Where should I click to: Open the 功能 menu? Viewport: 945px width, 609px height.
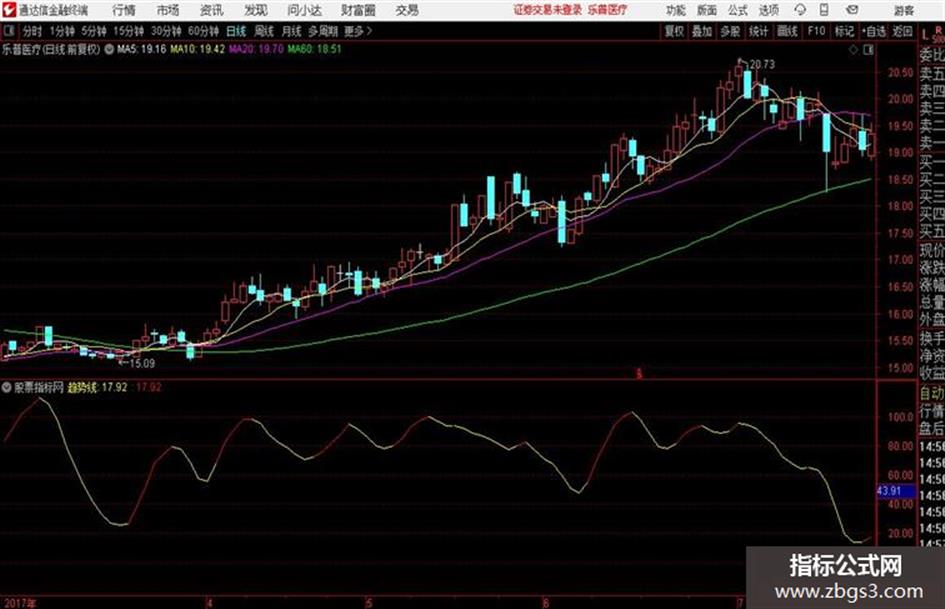676,10
